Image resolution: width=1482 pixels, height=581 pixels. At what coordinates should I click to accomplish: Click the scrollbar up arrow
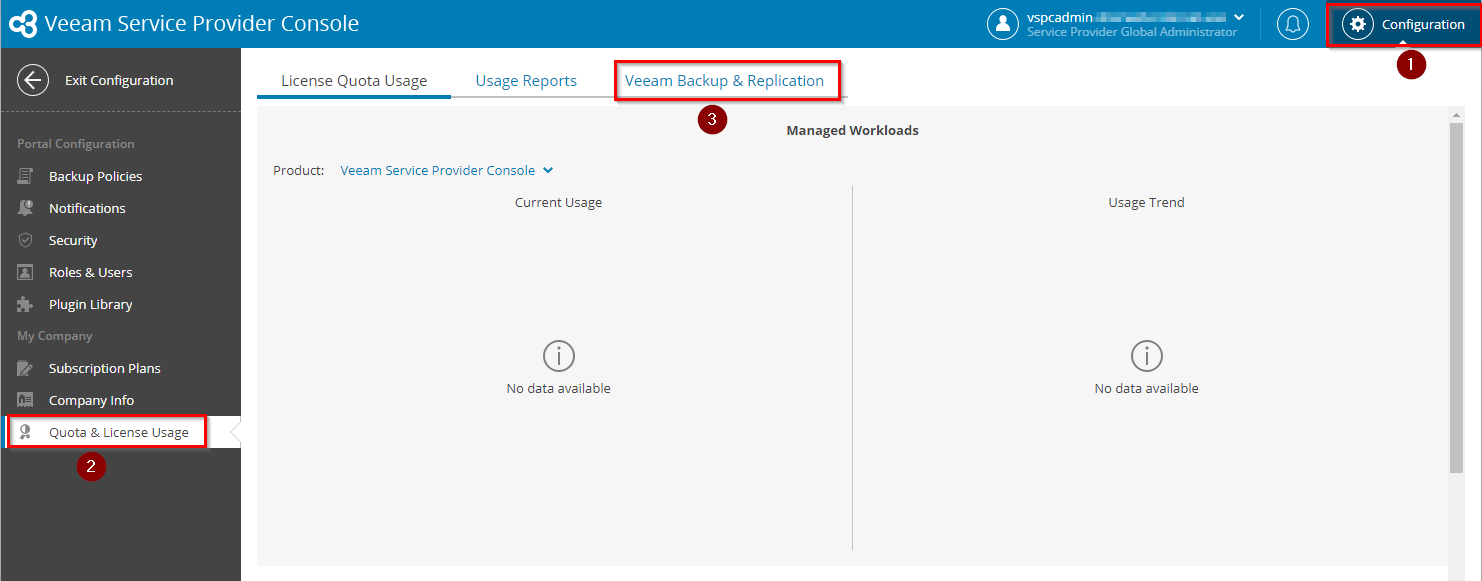click(1456, 115)
